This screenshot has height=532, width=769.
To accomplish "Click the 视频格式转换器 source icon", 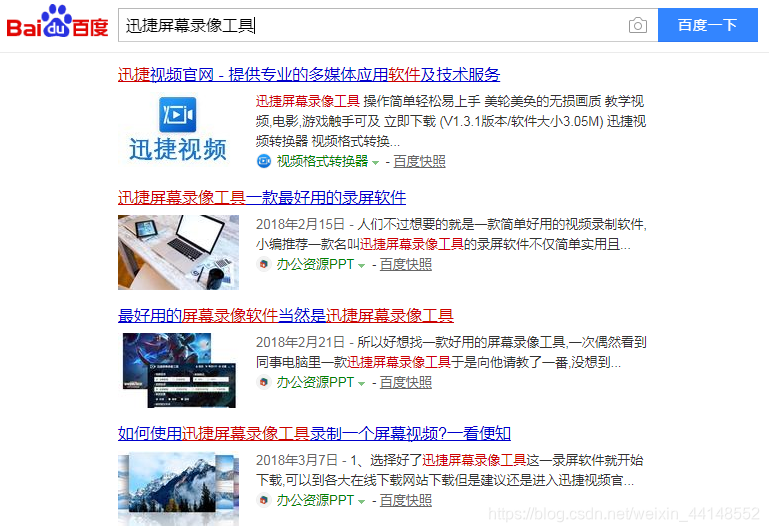I will (x=264, y=161).
